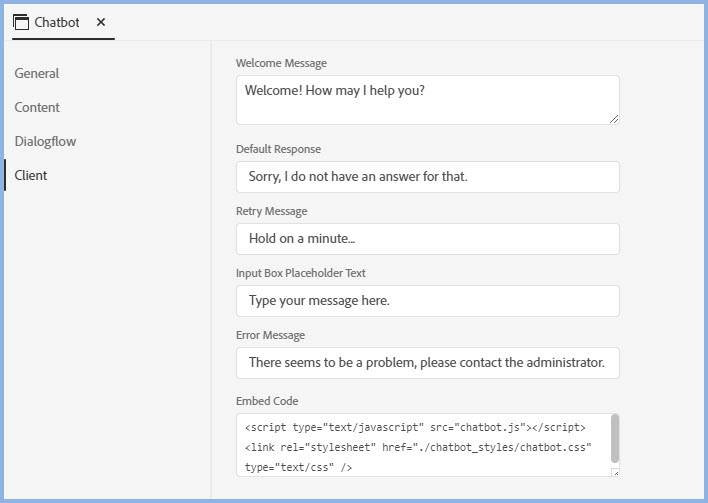
Task: Open the Dialogflow section
Action: pos(45,141)
